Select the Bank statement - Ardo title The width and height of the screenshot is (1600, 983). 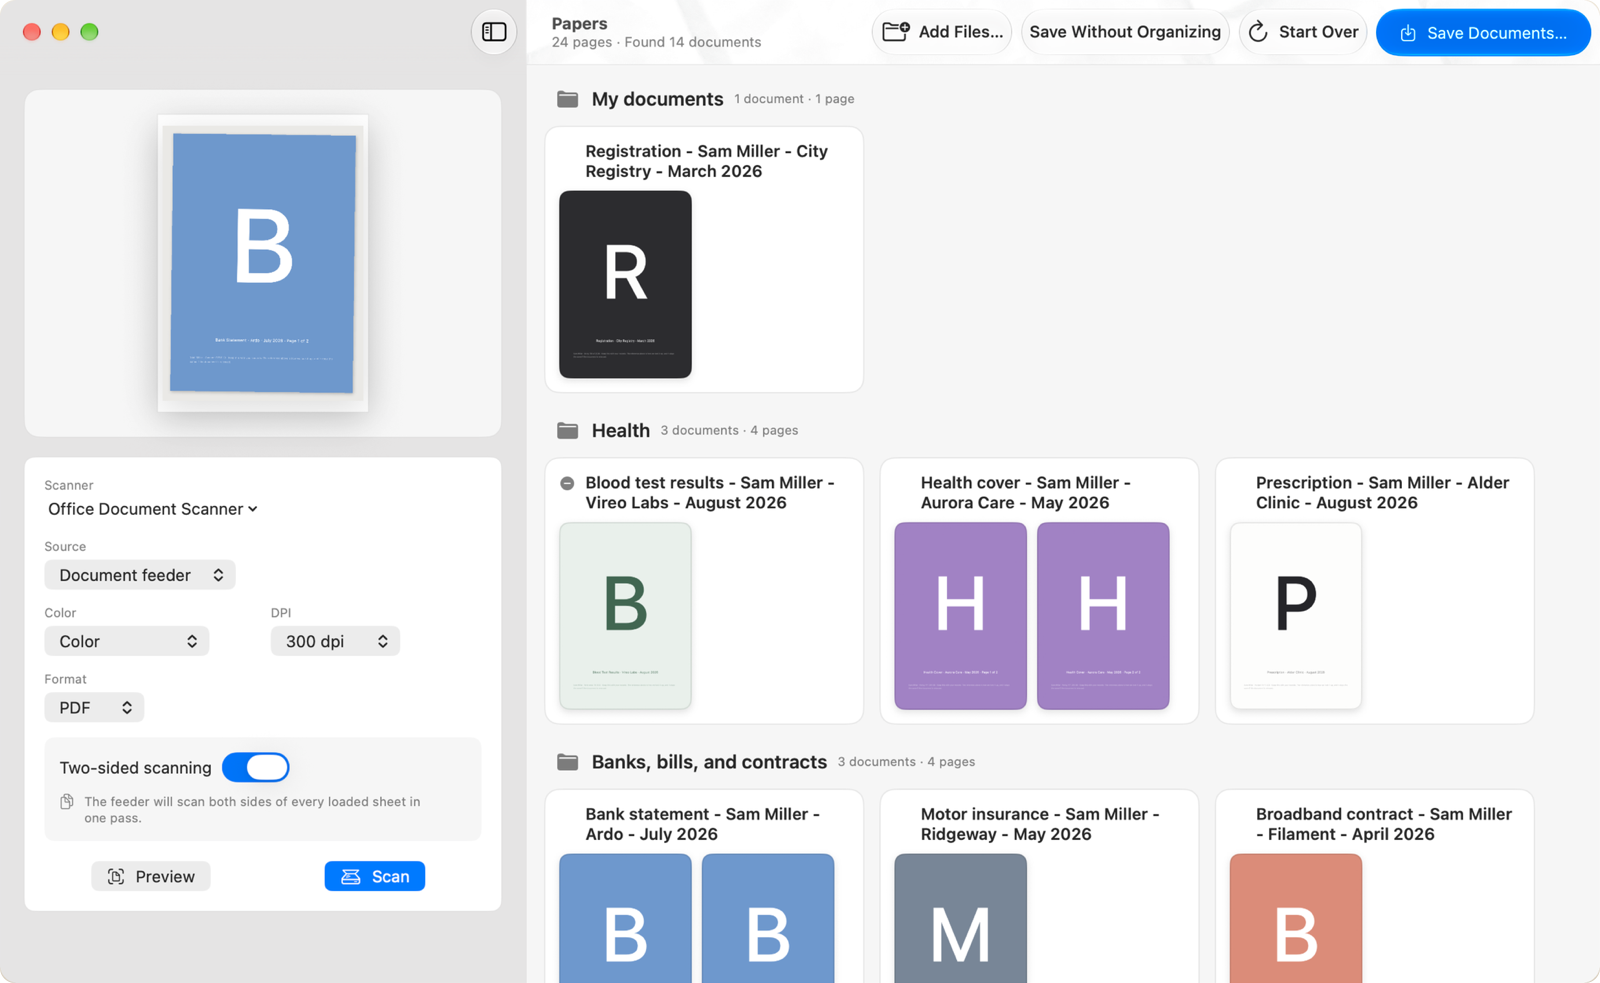click(702, 824)
